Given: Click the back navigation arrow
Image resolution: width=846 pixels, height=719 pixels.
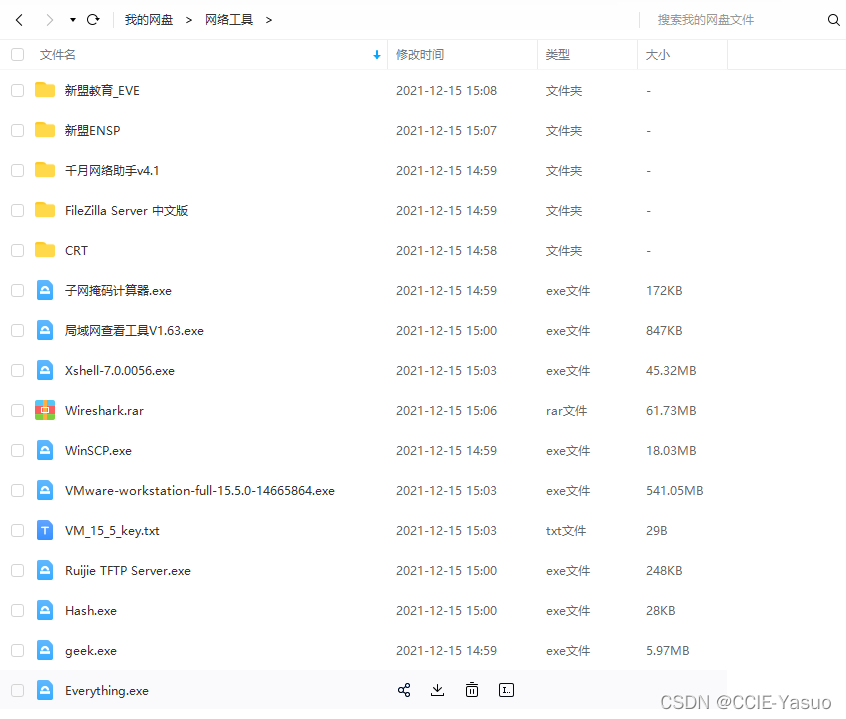Looking at the screenshot, I should 18,18.
